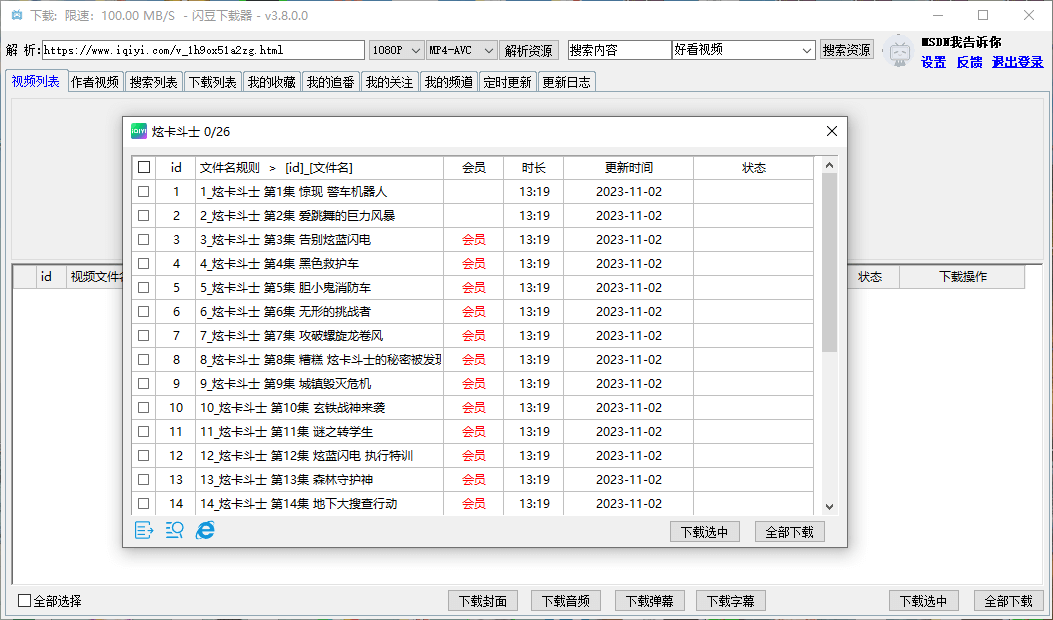Click the iQIYI logo in dialog title

[139, 131]
